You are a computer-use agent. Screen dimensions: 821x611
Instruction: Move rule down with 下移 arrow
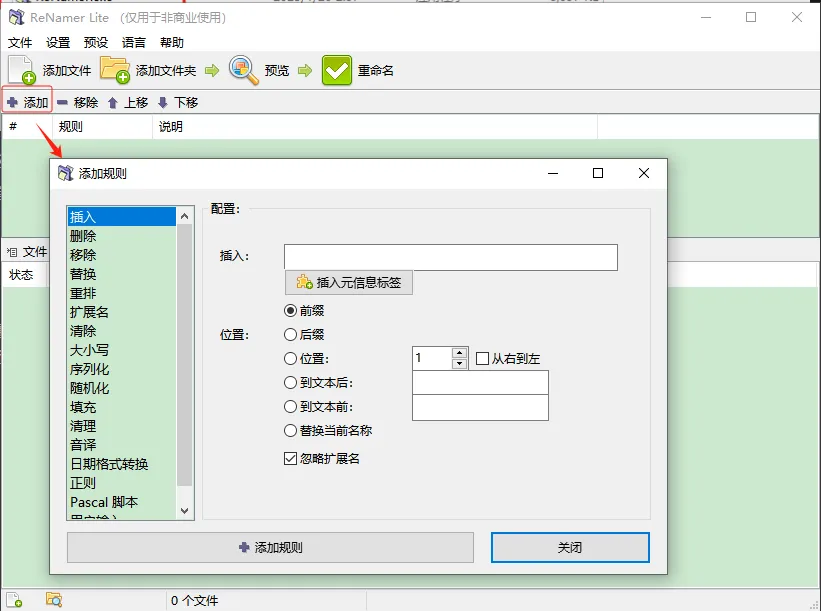coord(178,102)
